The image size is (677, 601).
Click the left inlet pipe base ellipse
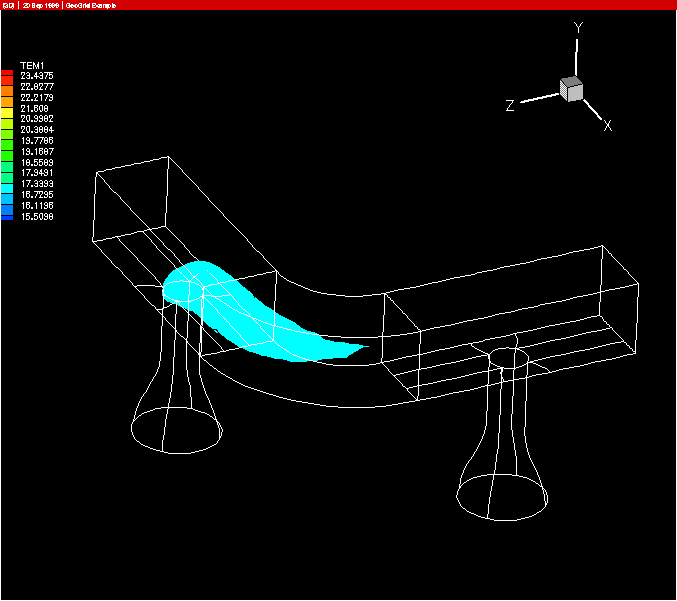(177, 428)
